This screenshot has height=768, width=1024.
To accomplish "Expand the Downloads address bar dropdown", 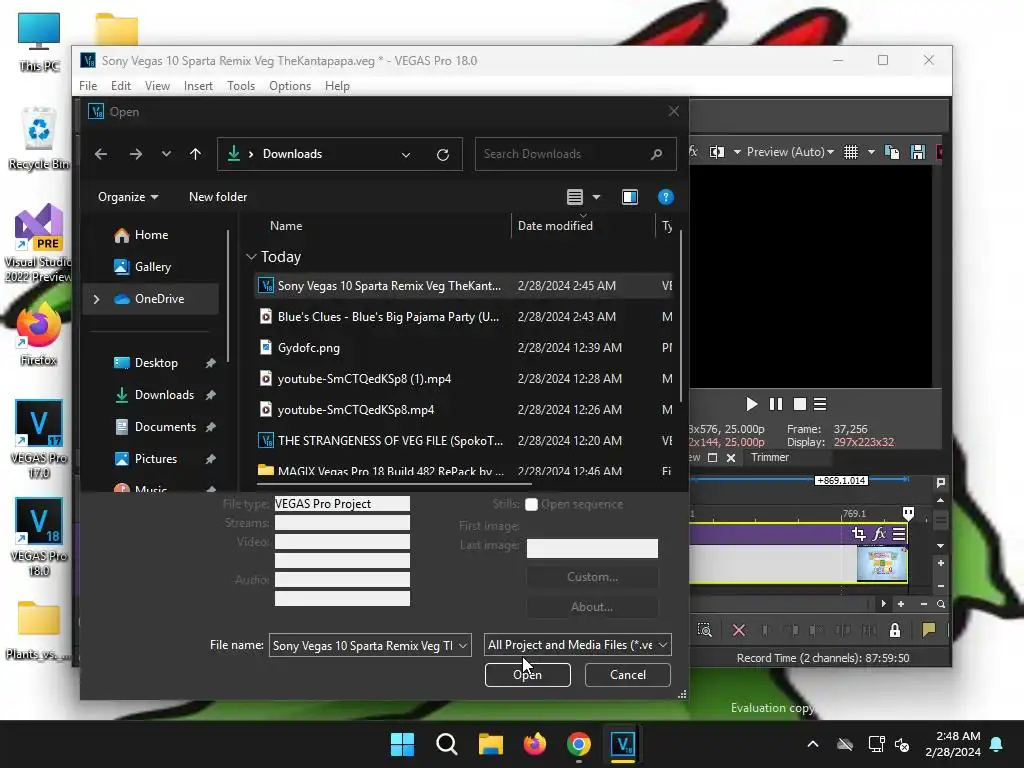I will pyautogui.click(x=406, y=155).
